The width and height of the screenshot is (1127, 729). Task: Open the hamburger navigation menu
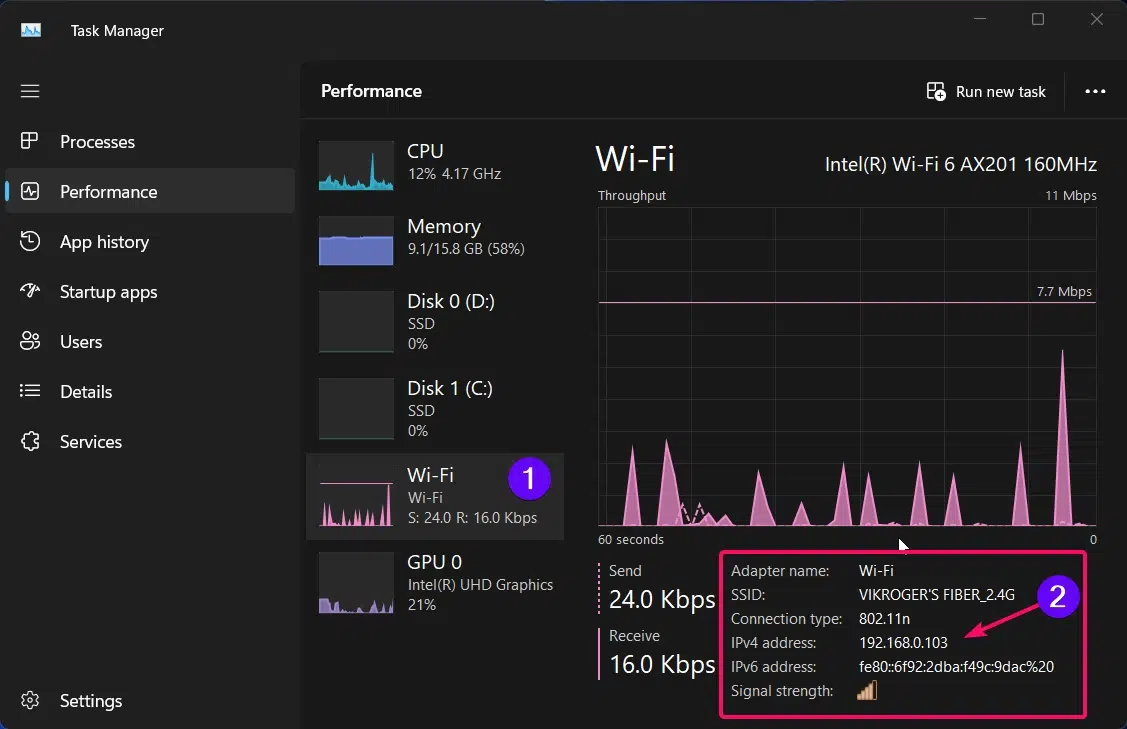coord(29,91)
